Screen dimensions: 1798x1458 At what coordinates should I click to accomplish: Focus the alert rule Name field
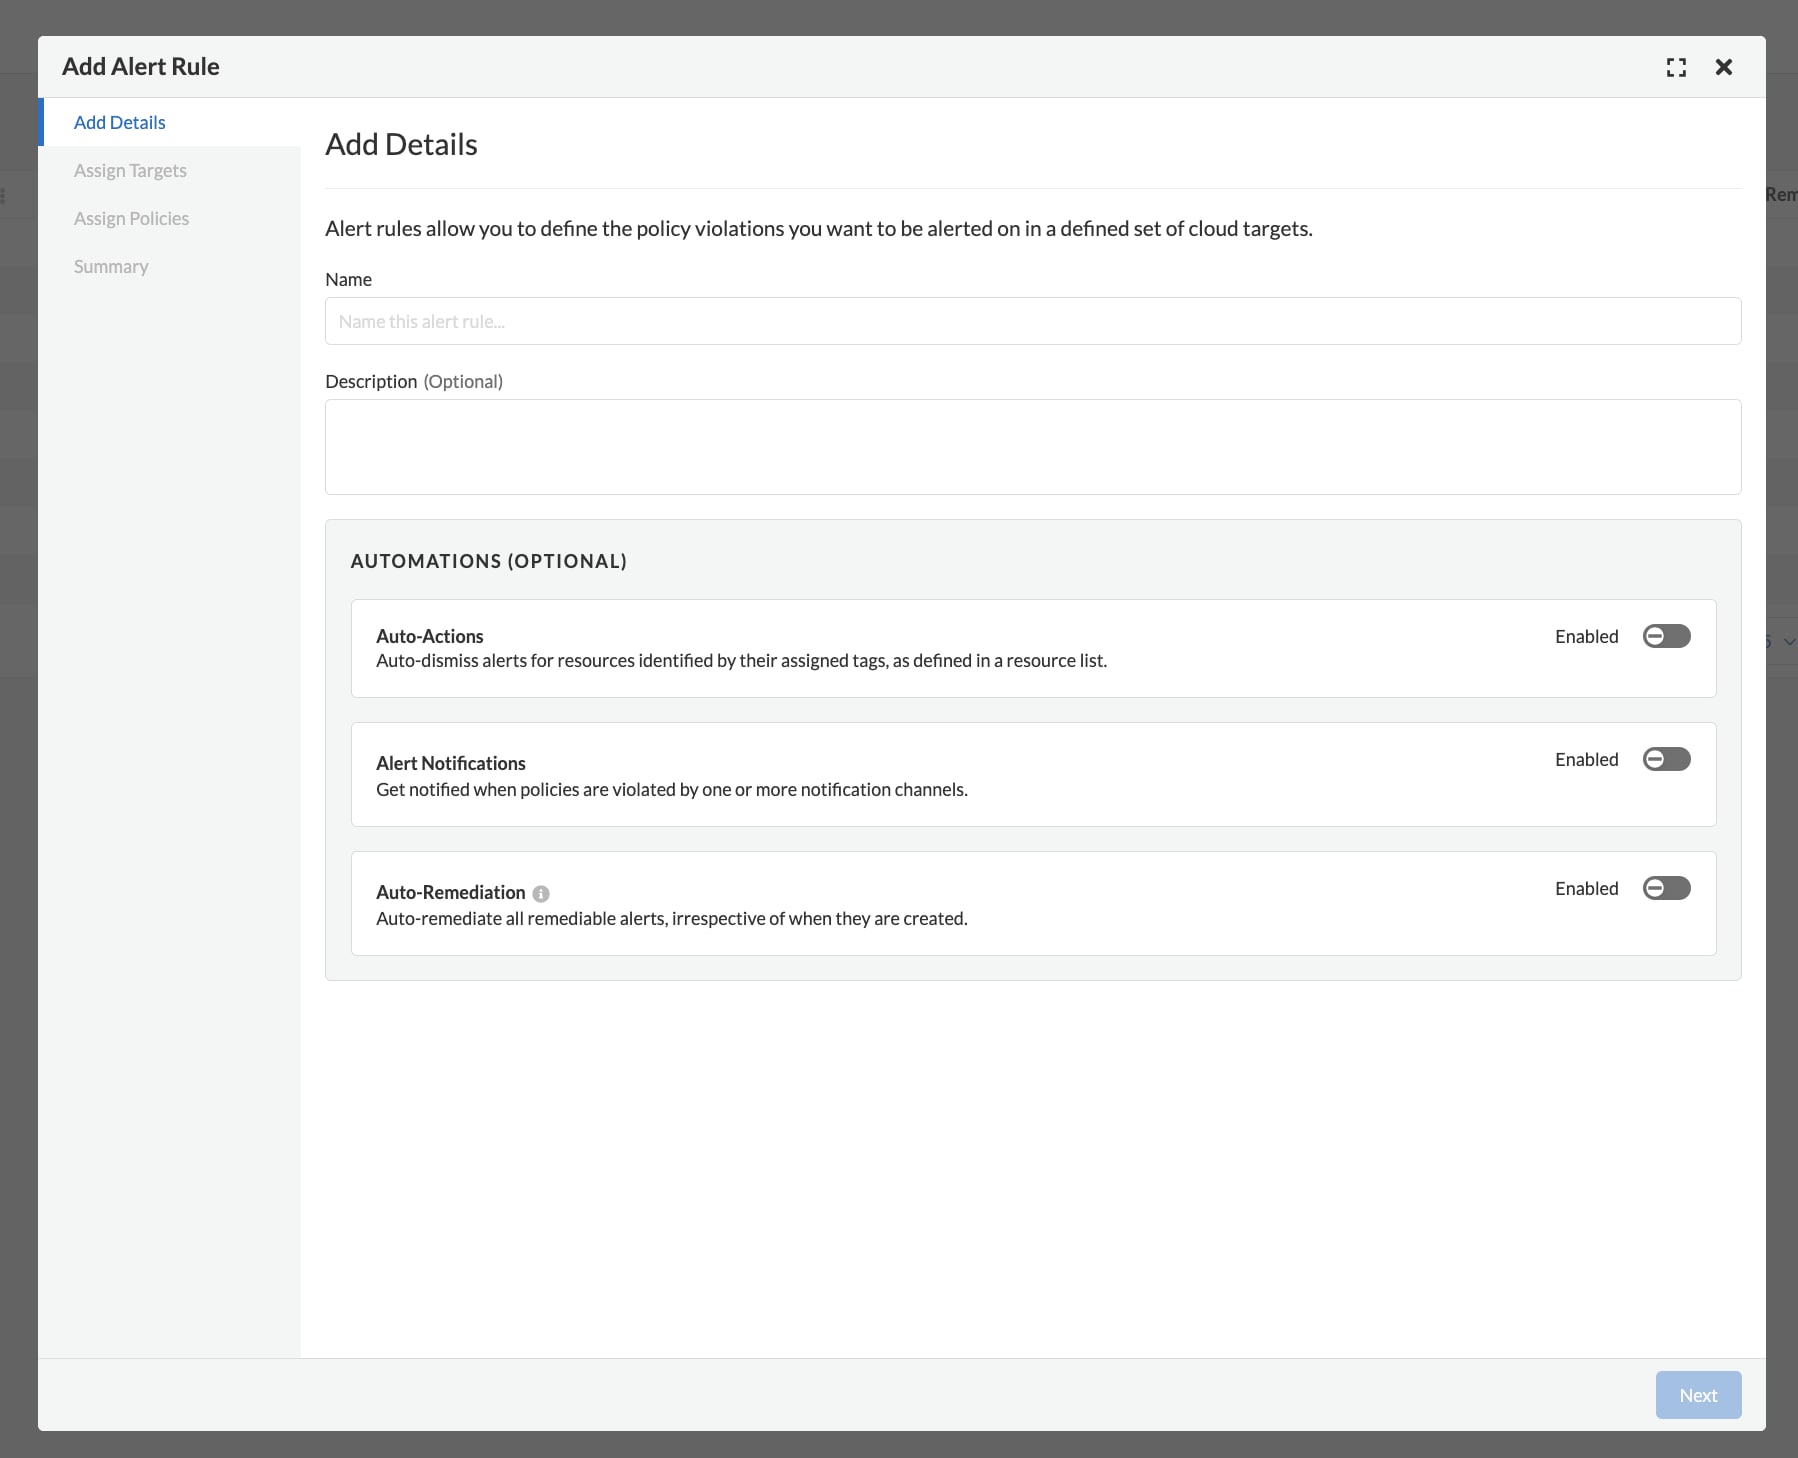pyautogui.click(x=1033, y=321)
